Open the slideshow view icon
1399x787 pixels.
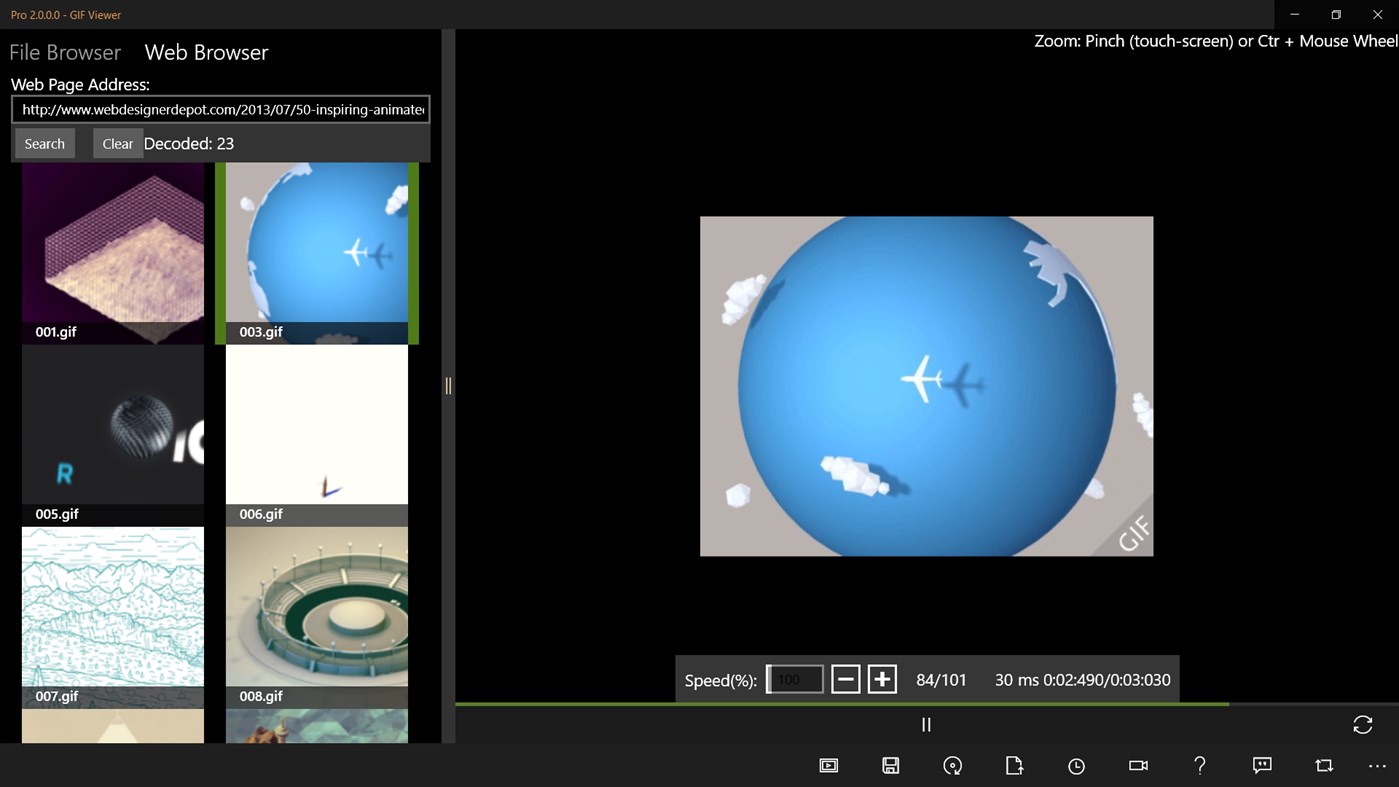pyautogui.click(x=829, y=766)
